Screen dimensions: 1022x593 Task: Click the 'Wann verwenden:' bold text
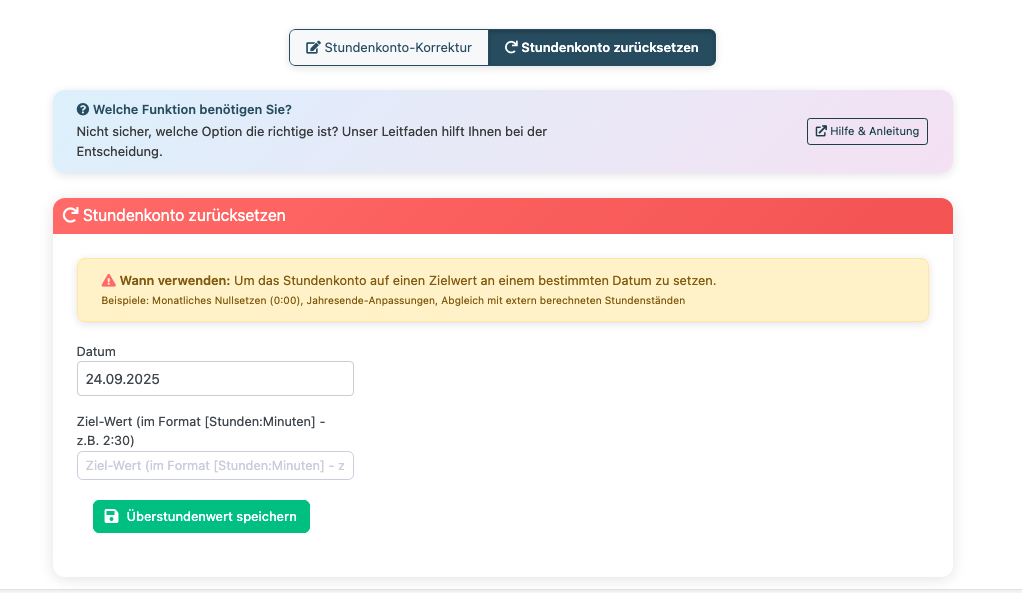point(175,281)
